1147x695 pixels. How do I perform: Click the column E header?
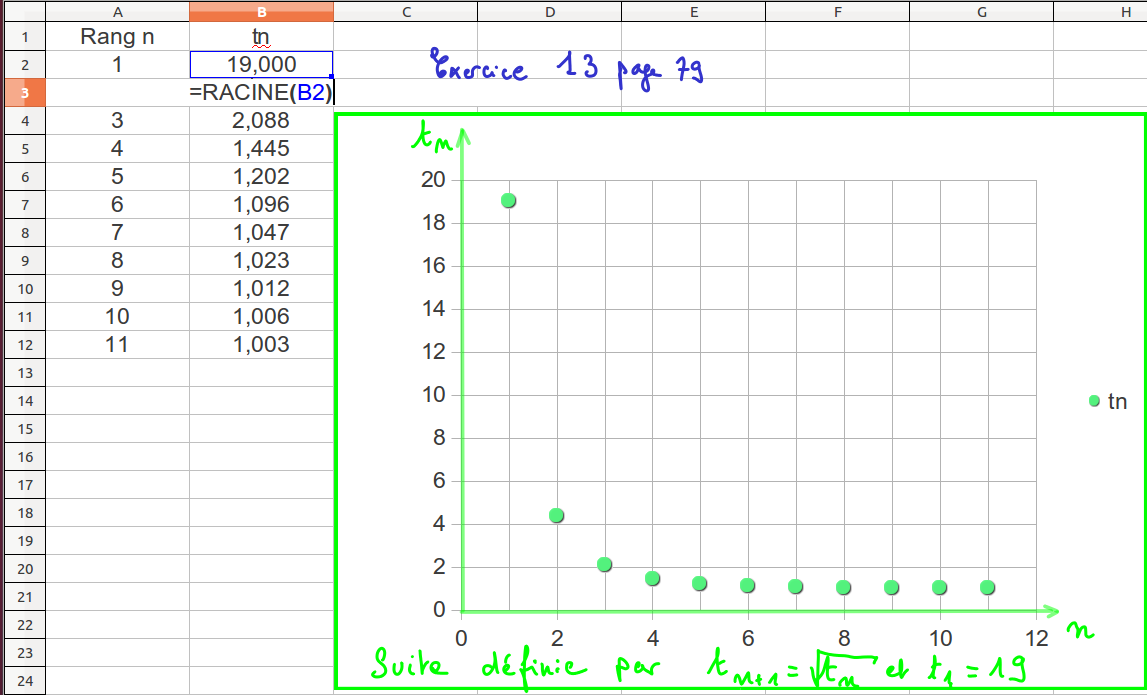[693, 11]
